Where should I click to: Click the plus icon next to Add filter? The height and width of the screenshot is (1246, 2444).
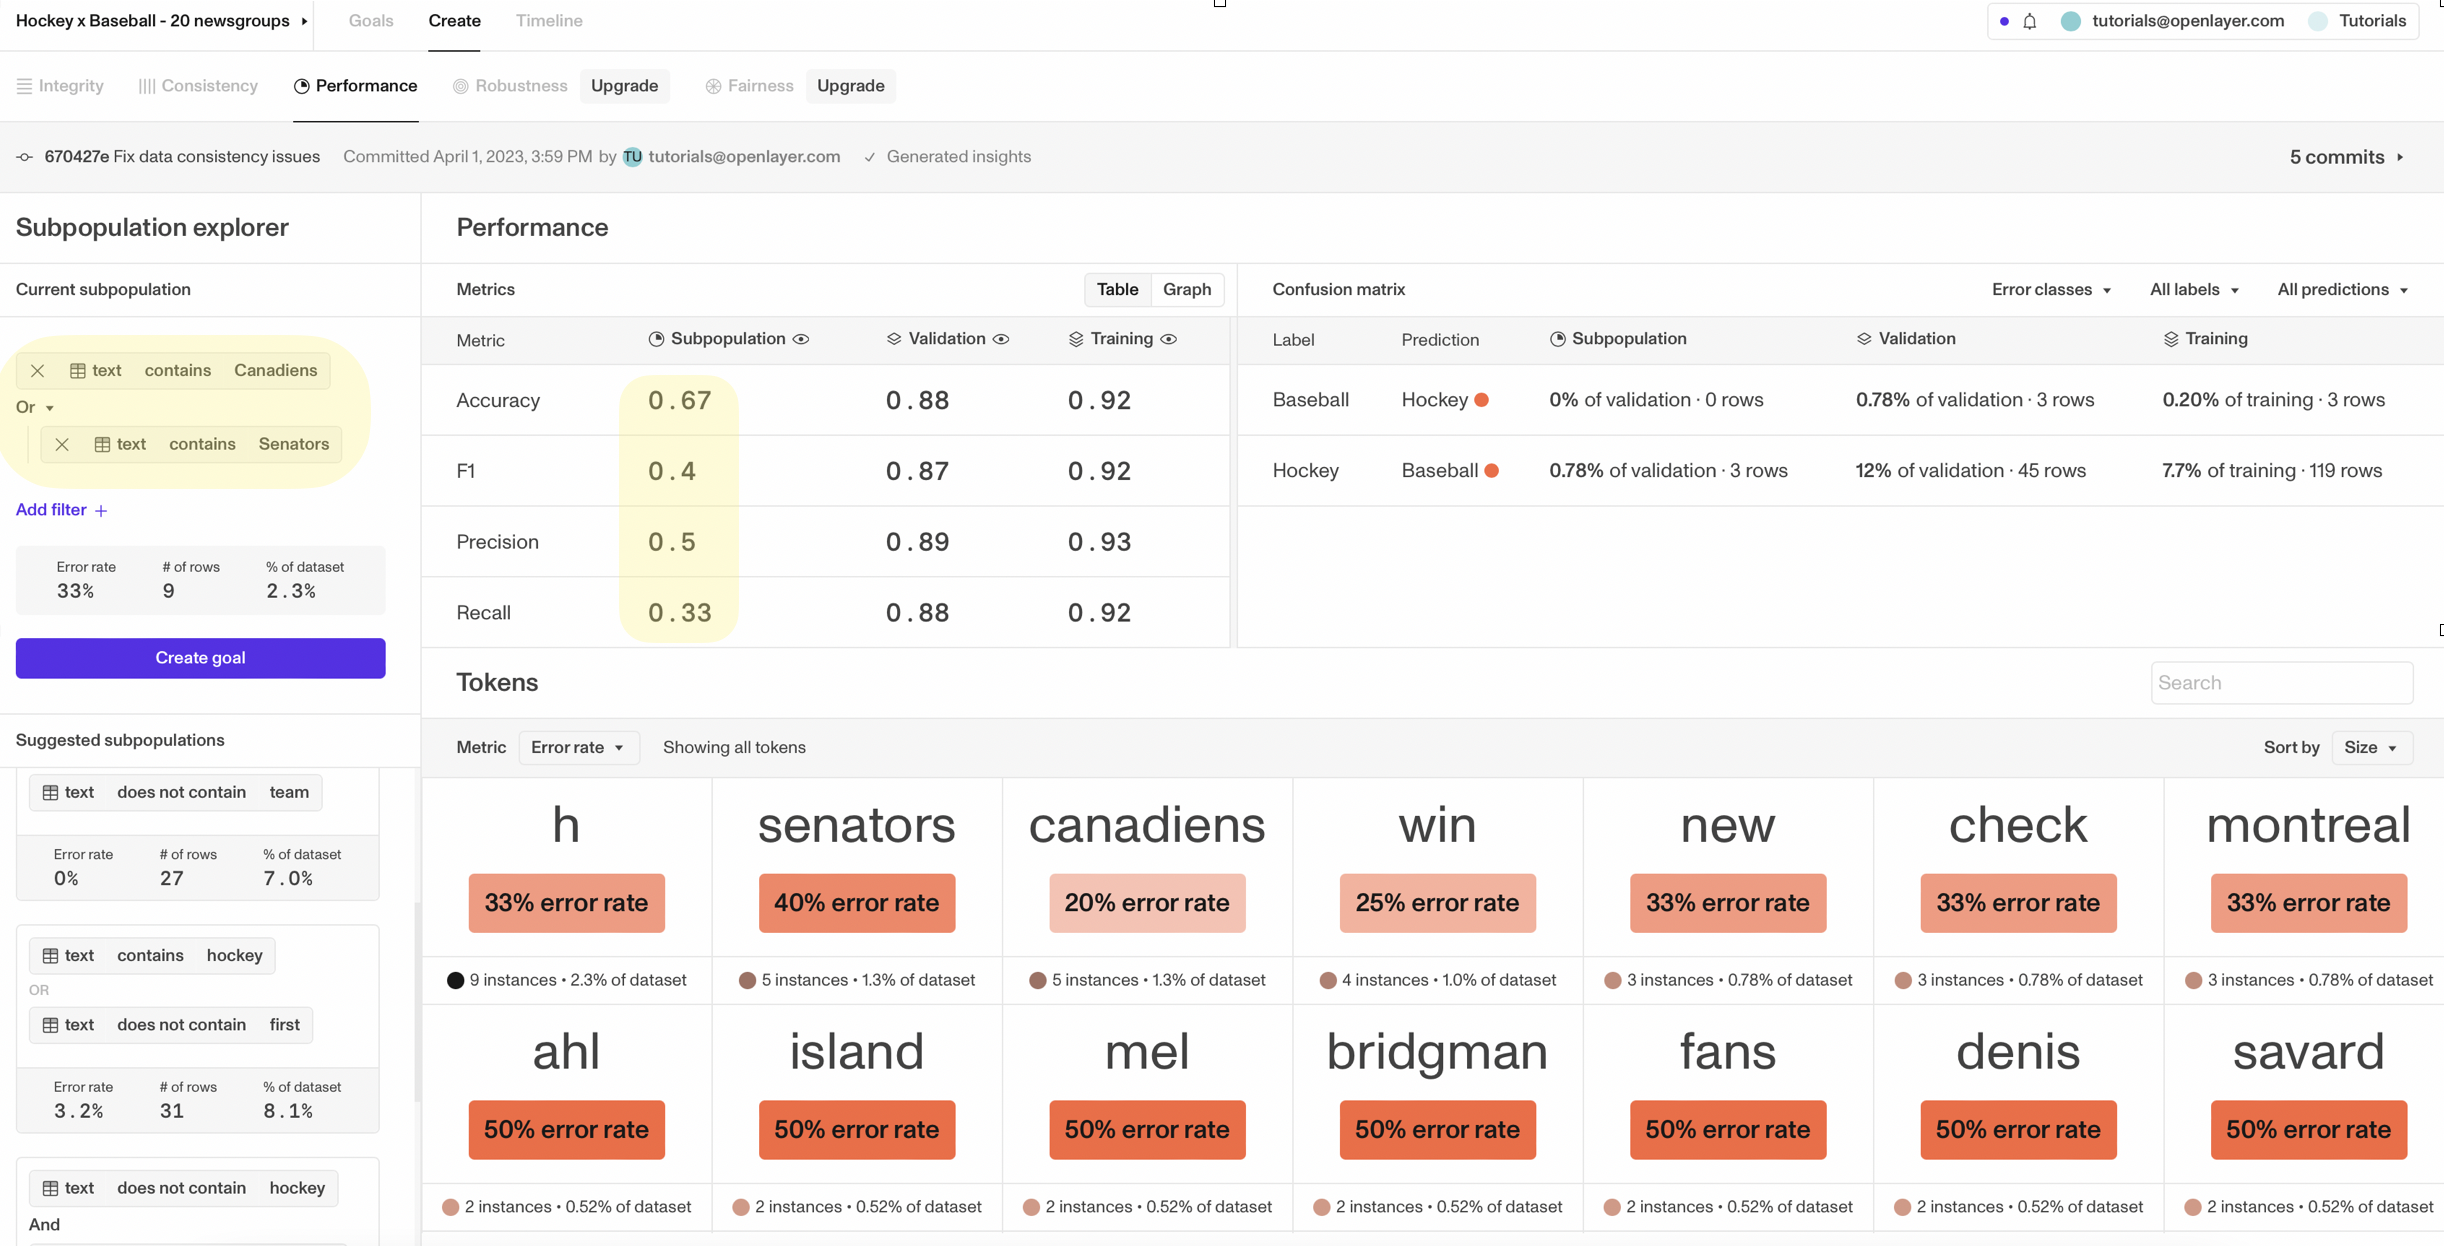[x=101, y=511]
